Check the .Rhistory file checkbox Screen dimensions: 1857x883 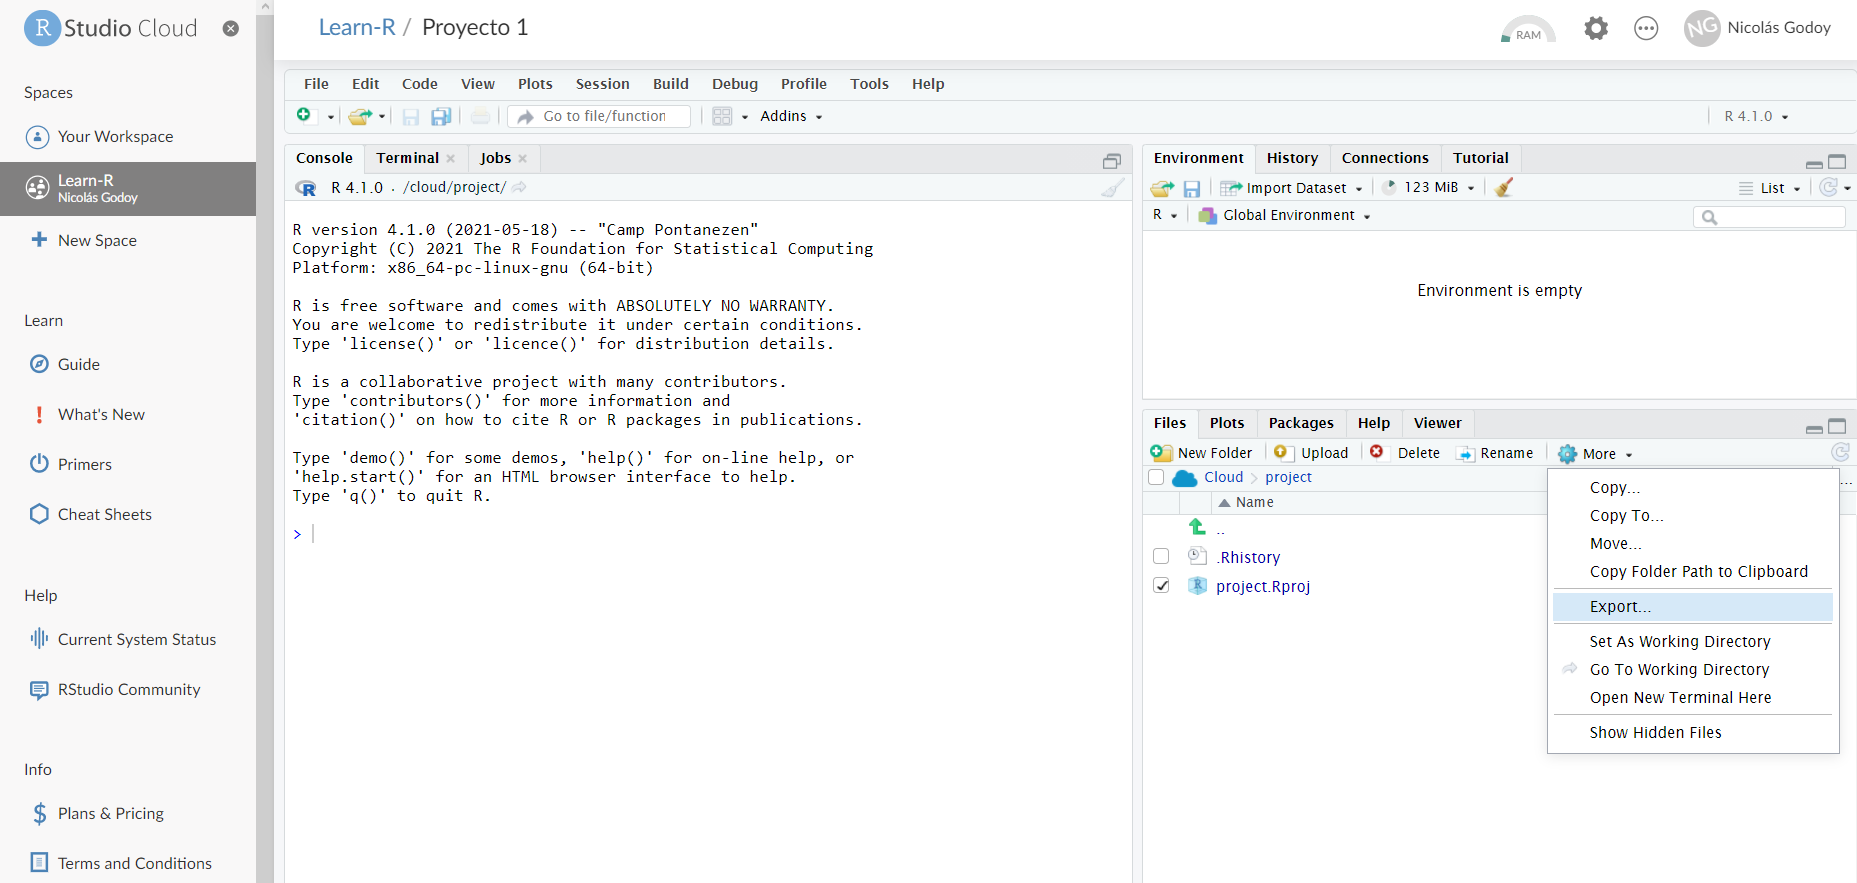[x=1161, y=557]
